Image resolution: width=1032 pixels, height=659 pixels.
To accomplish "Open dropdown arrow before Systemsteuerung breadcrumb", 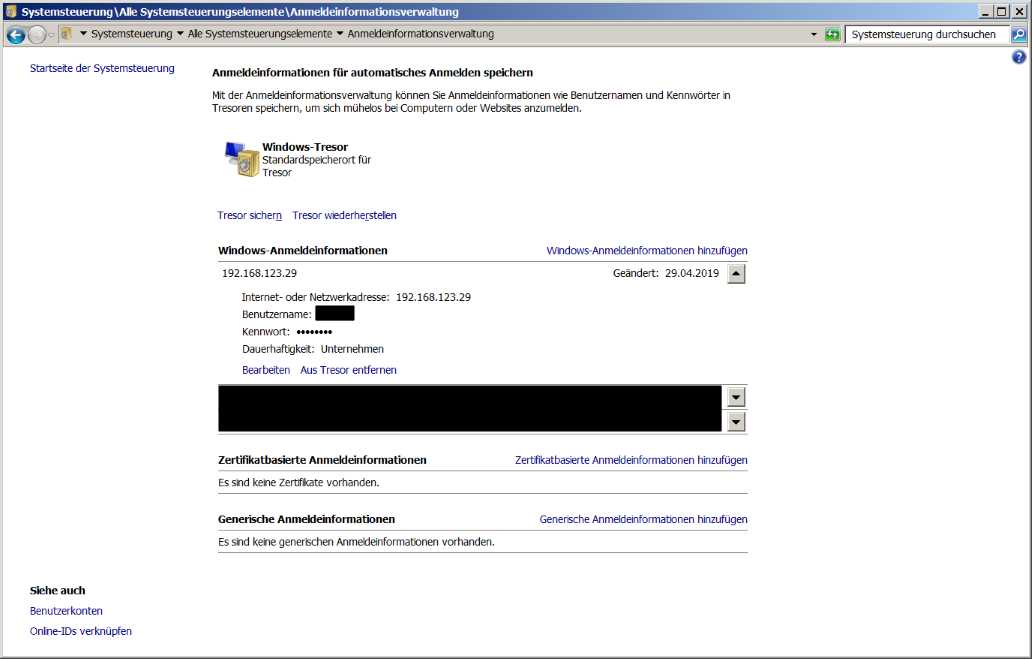I will (x=84, y=34).
